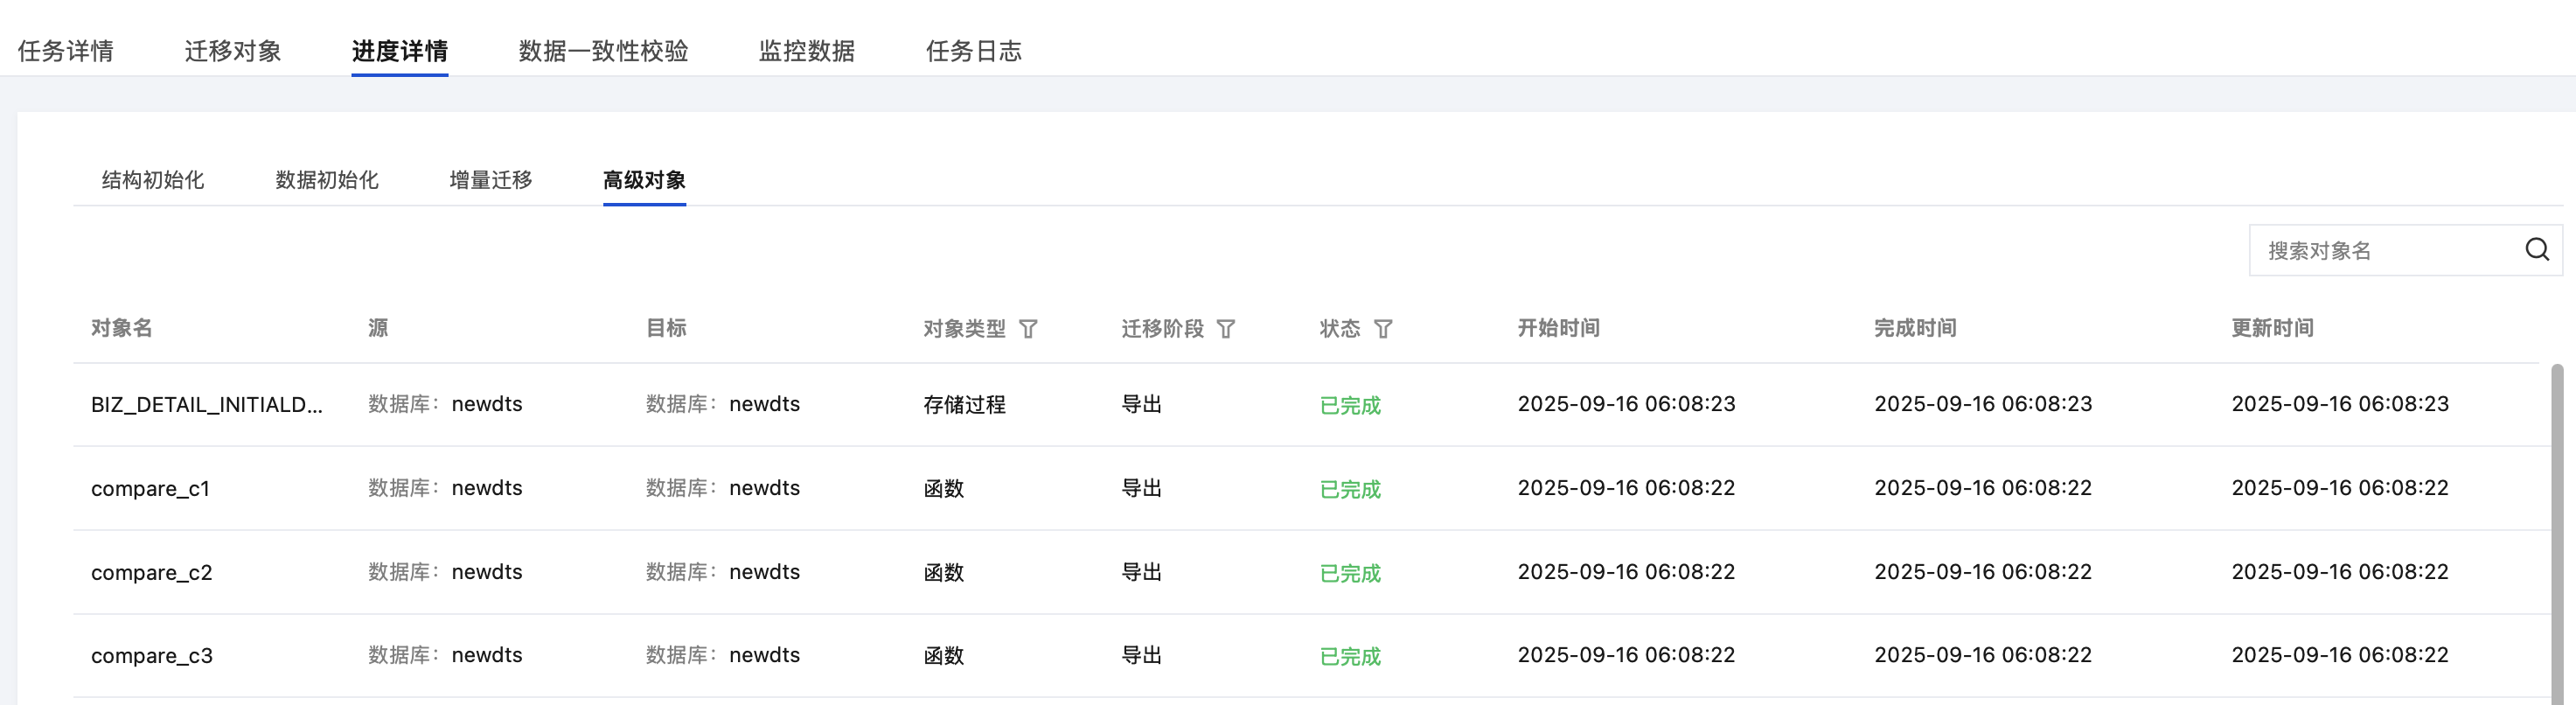This screenshot has width=2576, height=705.
Task: Select the 结构初始化 sub-tab
Action: pyautogui.click(x=153, y=180)
